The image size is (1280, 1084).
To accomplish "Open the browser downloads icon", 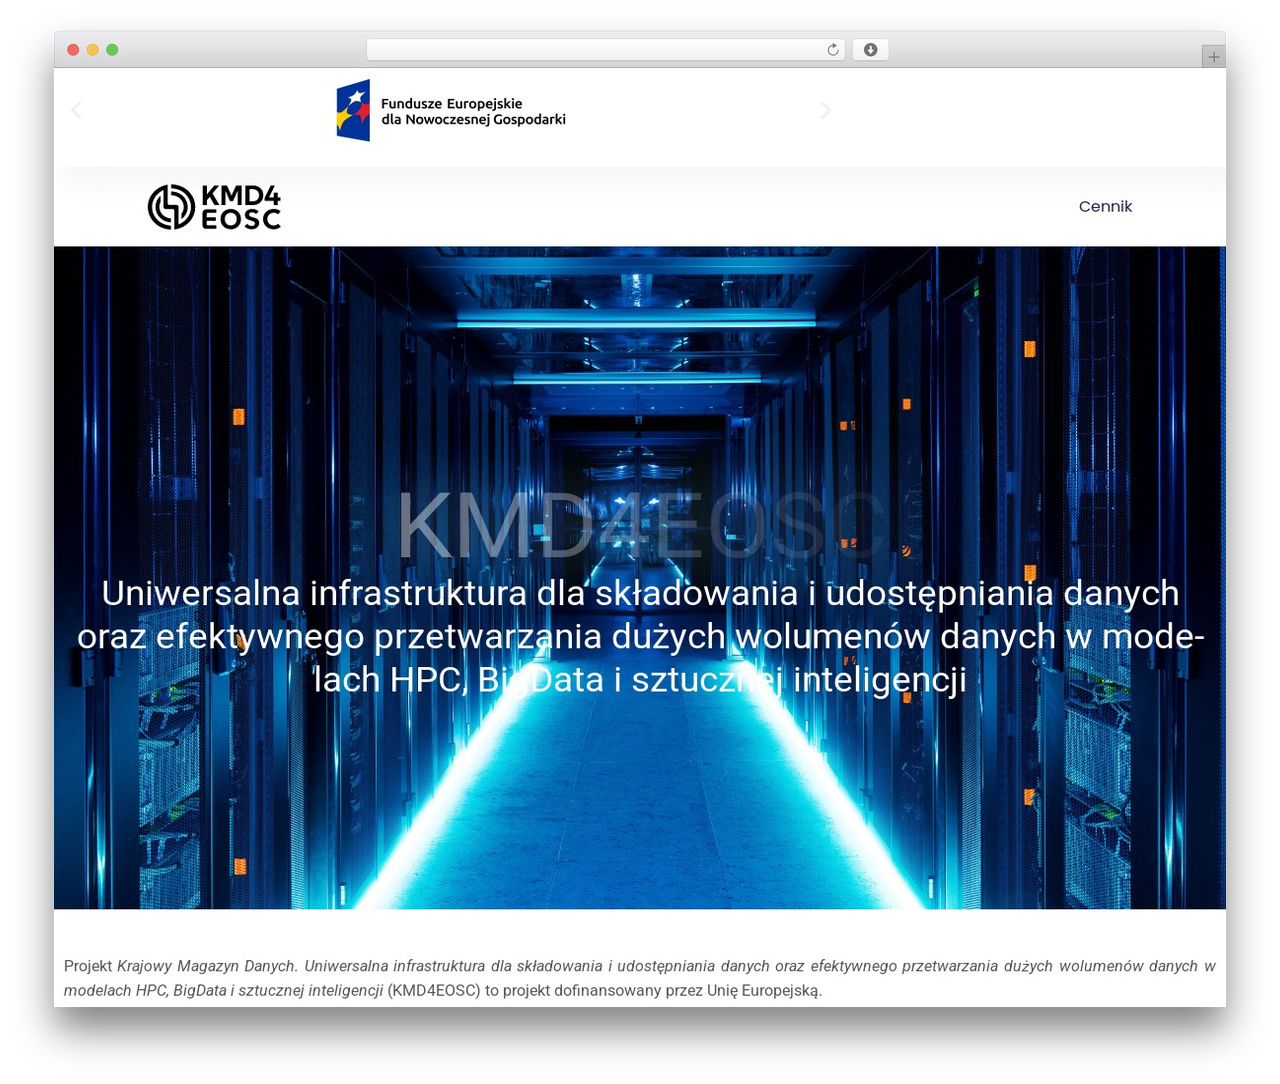I will 870,50.
